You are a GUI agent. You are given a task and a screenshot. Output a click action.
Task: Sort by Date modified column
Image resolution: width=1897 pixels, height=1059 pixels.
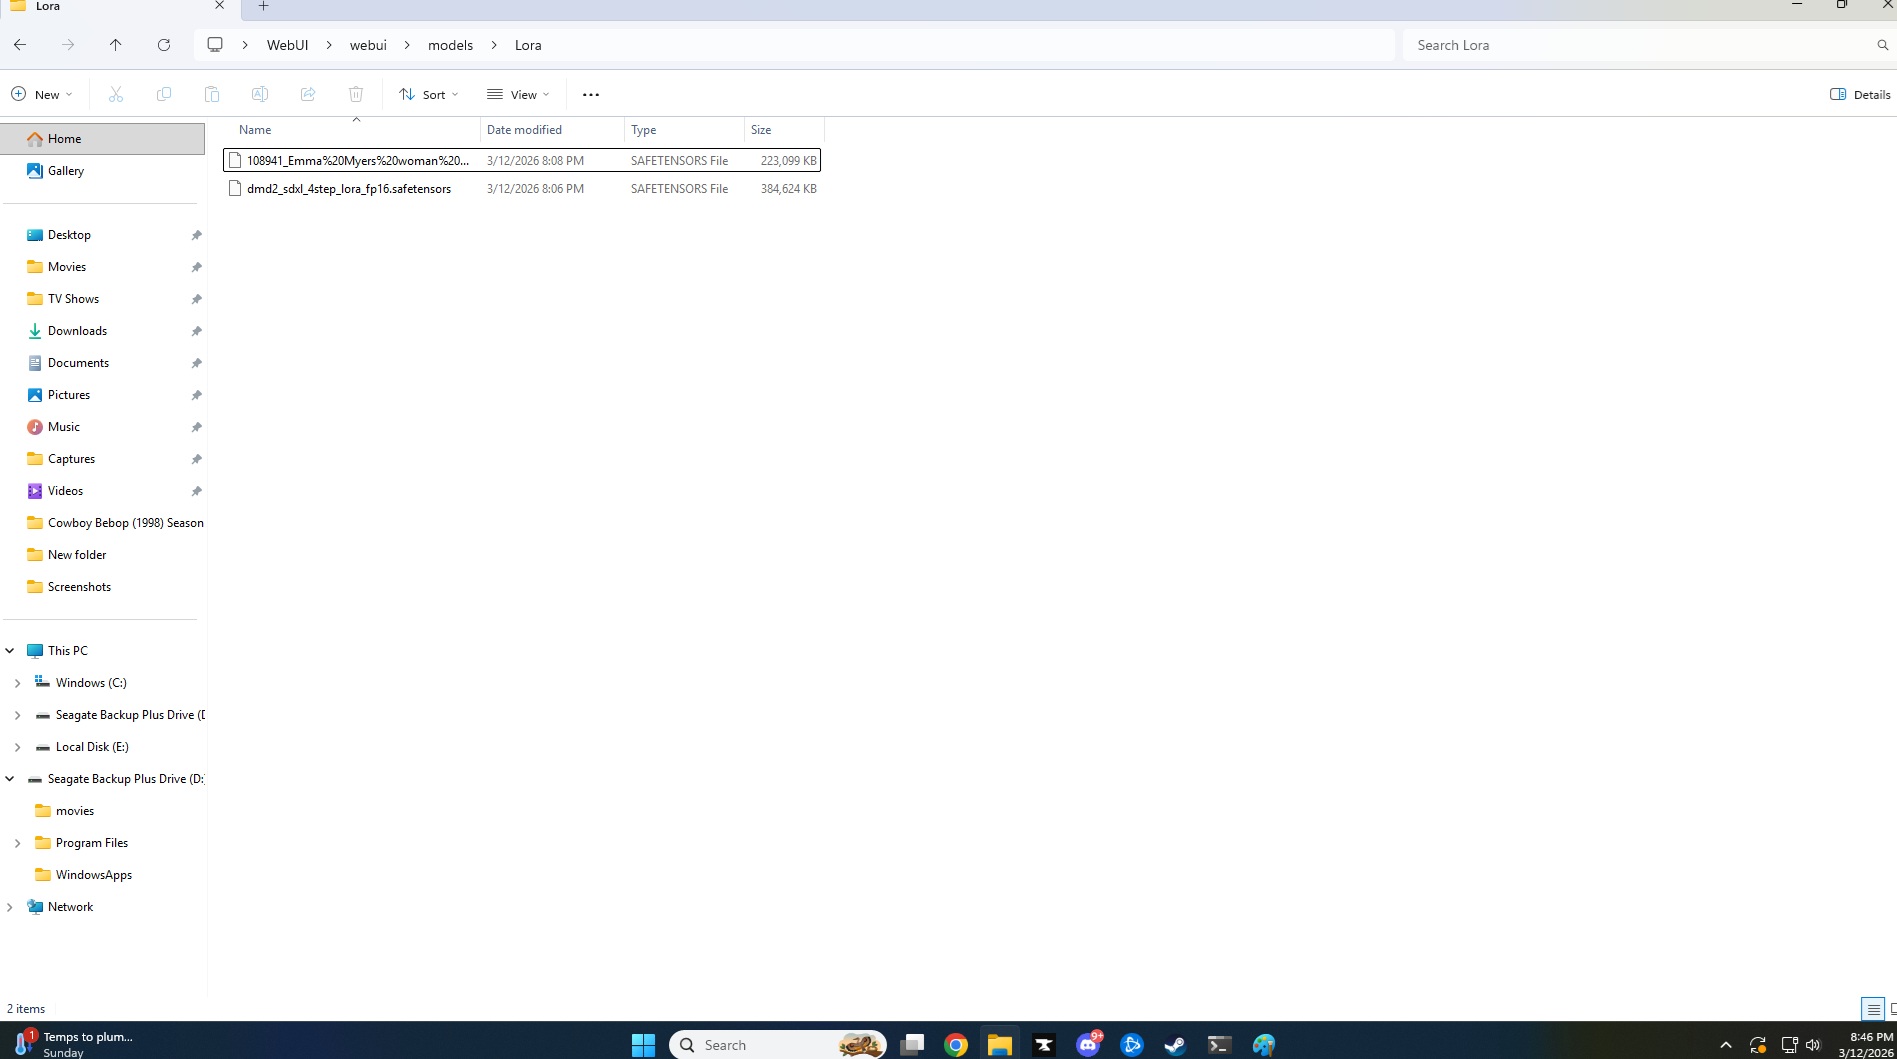tap(552, 130)
